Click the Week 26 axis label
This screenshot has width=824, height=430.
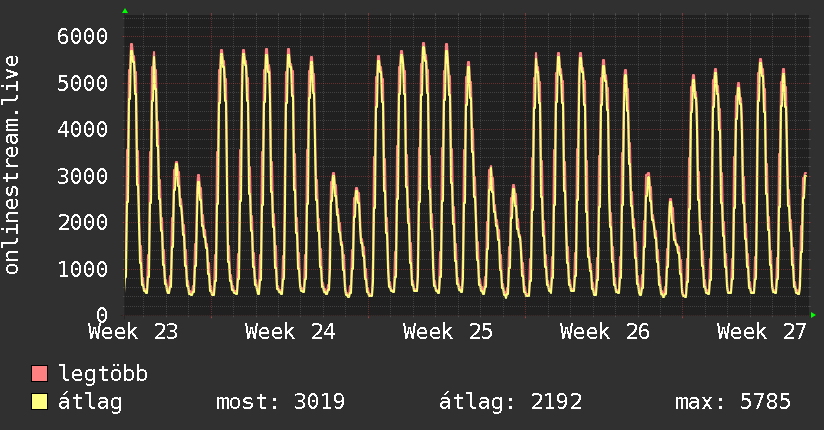point(605,332)
